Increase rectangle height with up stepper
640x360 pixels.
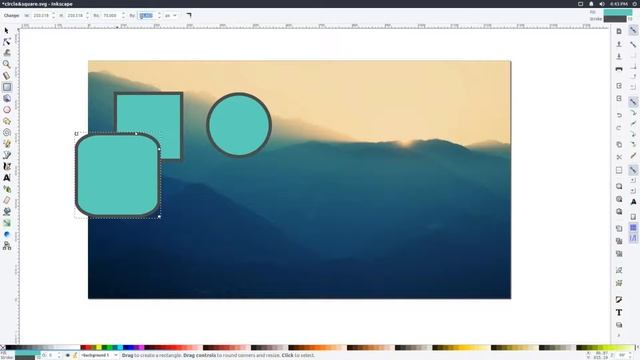point(87,14)
